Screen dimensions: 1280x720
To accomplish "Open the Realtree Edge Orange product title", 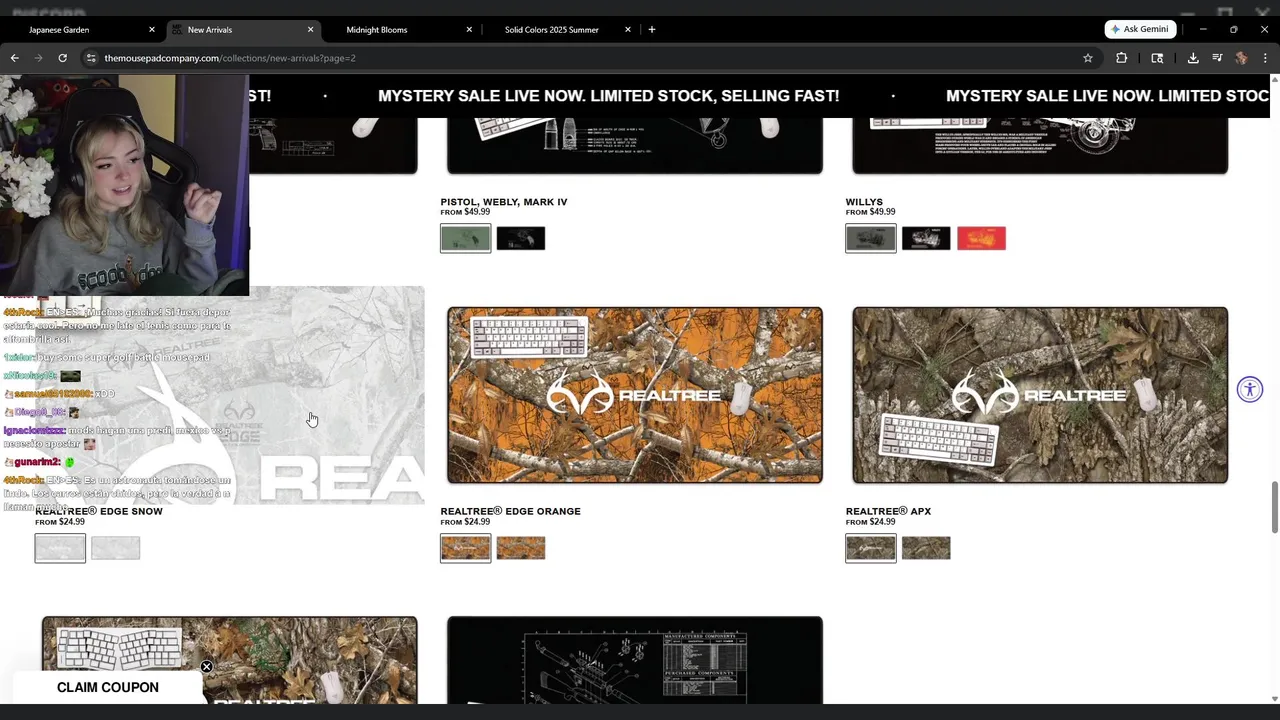I will coord(510,511).
